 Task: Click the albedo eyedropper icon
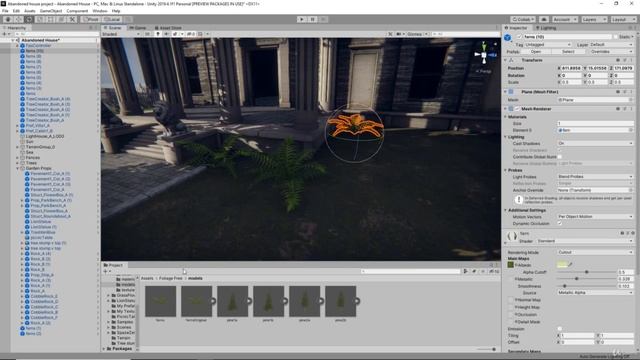tap(570, 265)
